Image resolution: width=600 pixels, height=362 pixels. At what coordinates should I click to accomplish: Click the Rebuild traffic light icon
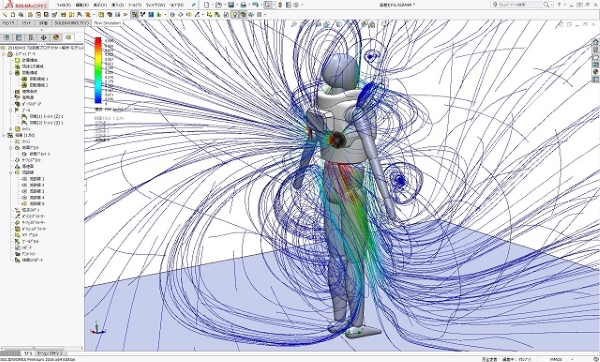(x=280, y=5)
